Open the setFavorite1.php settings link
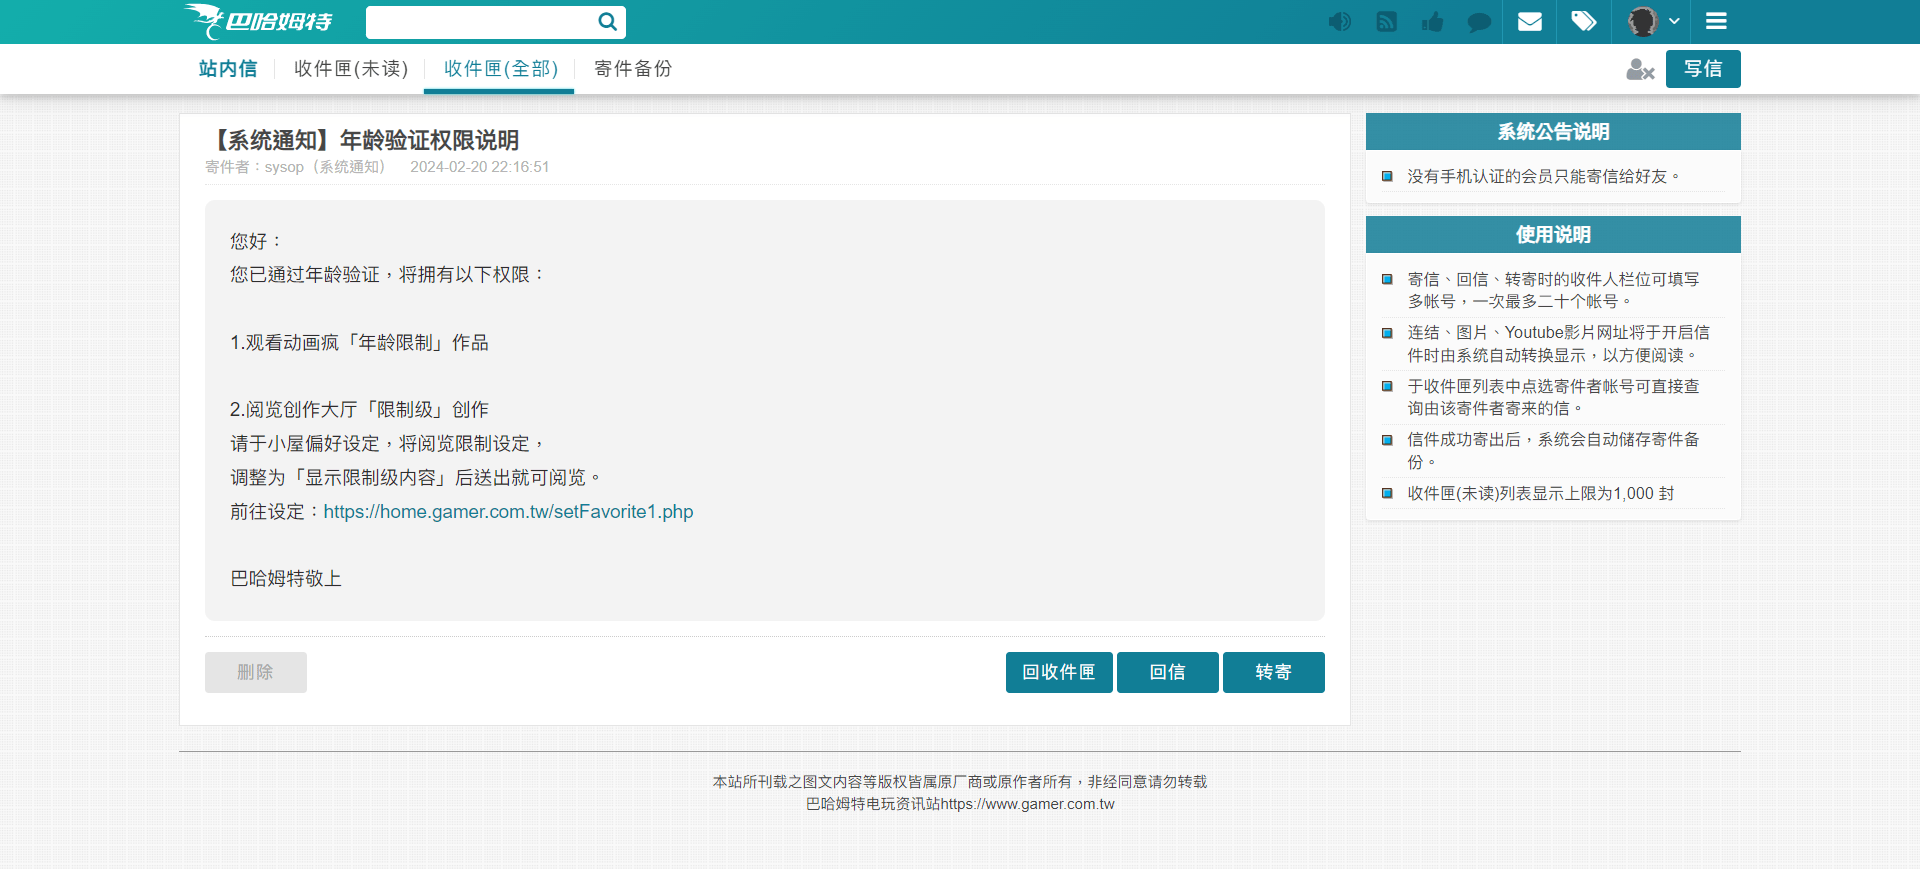The height and width of the screenshot is (869, 1920). click(508, 511)
